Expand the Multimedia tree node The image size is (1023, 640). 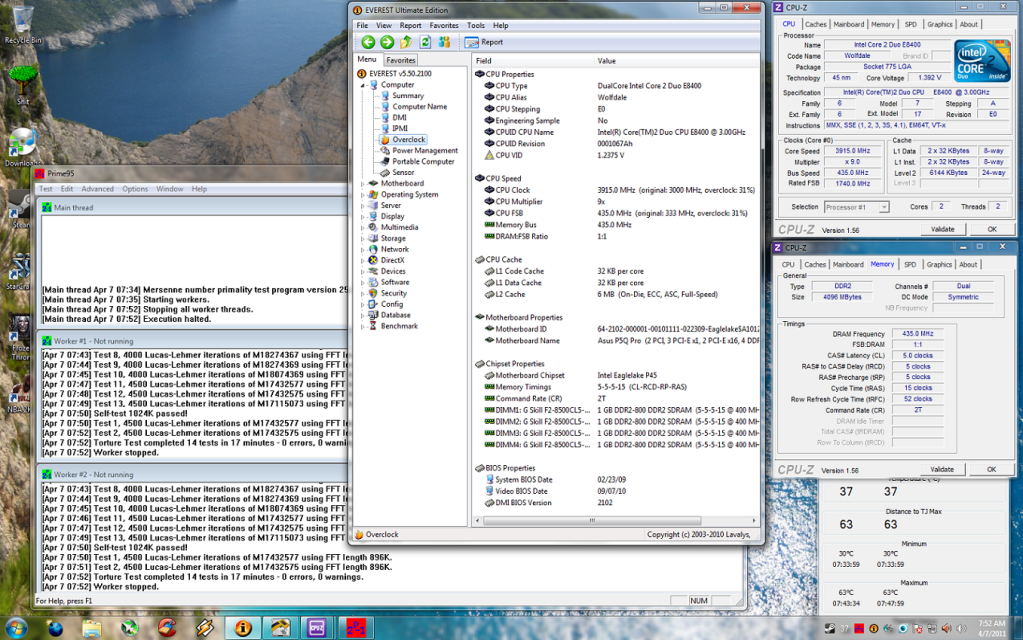click(x=363, y=228)
